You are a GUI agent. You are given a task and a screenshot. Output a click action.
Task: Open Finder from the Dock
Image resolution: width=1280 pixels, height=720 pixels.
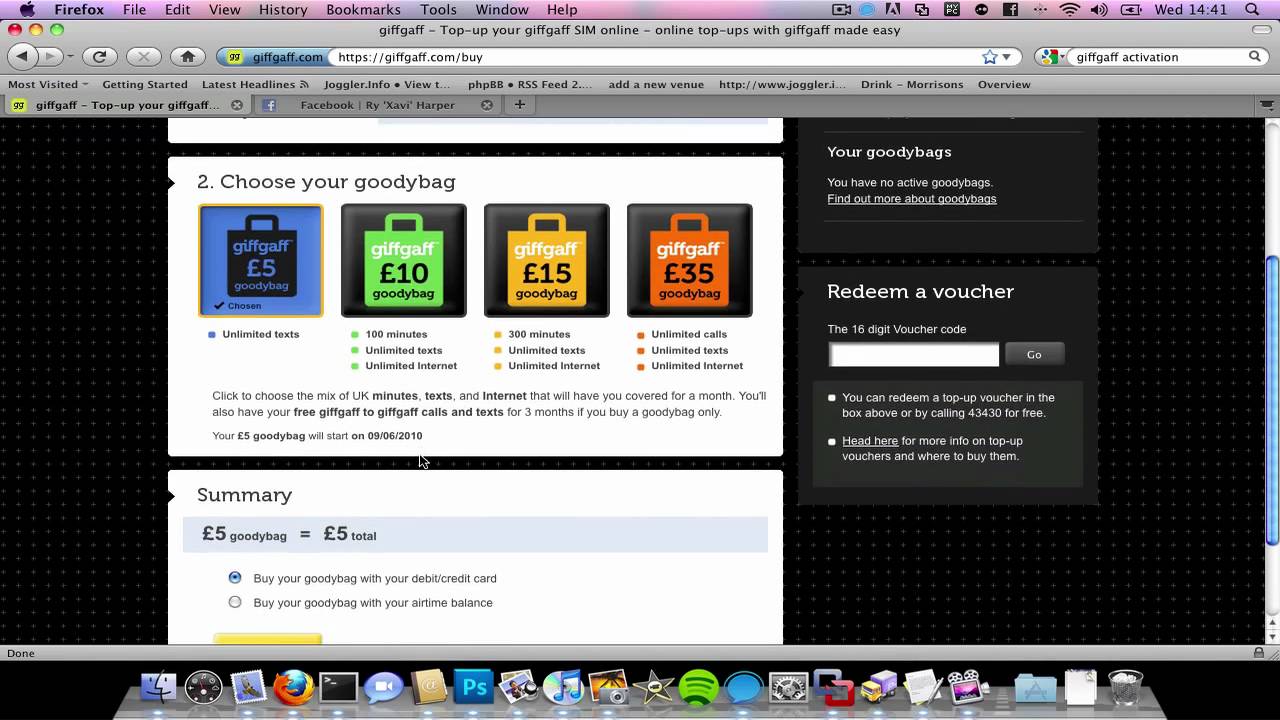(x=158, y=688)
